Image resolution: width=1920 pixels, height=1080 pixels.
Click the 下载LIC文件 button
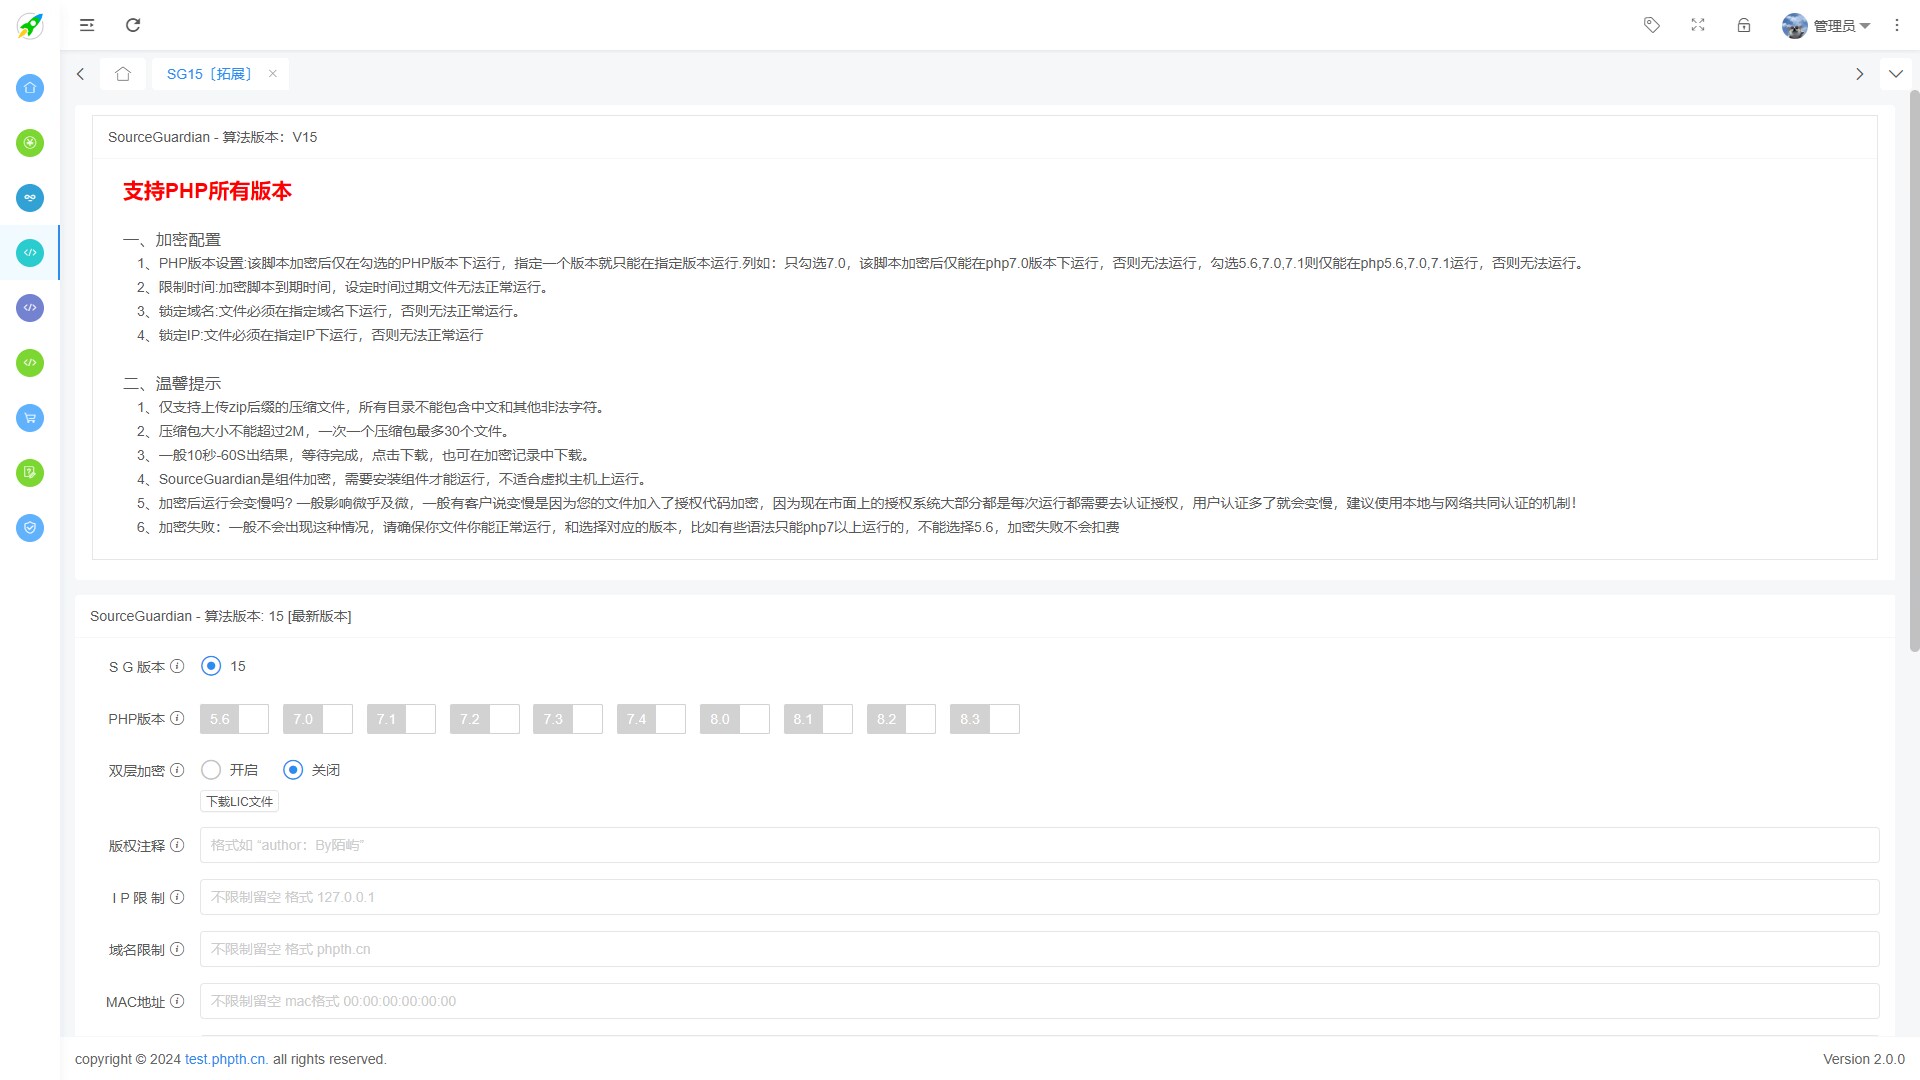pos(238,801)
